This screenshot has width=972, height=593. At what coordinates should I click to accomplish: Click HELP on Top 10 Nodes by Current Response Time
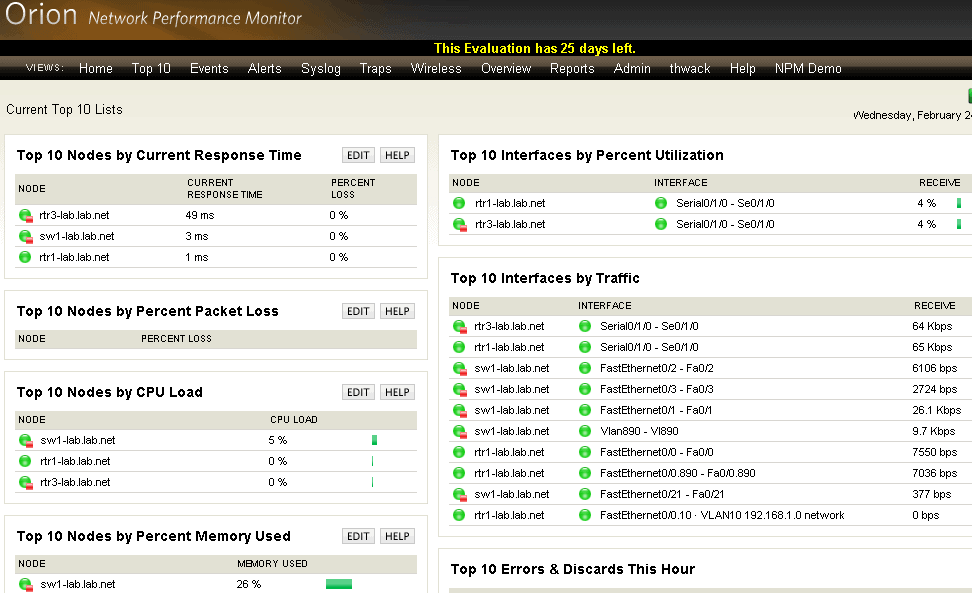click(x=397, y=155)
